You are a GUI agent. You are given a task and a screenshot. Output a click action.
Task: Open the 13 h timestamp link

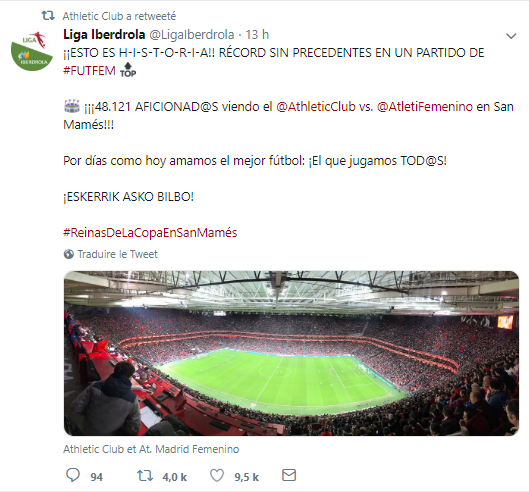(257, 34)
